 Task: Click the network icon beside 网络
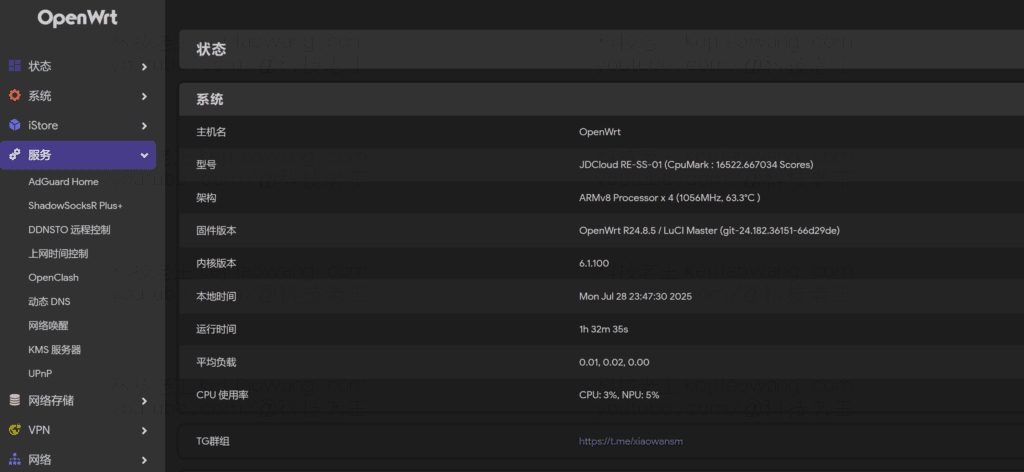coord(14,460)
